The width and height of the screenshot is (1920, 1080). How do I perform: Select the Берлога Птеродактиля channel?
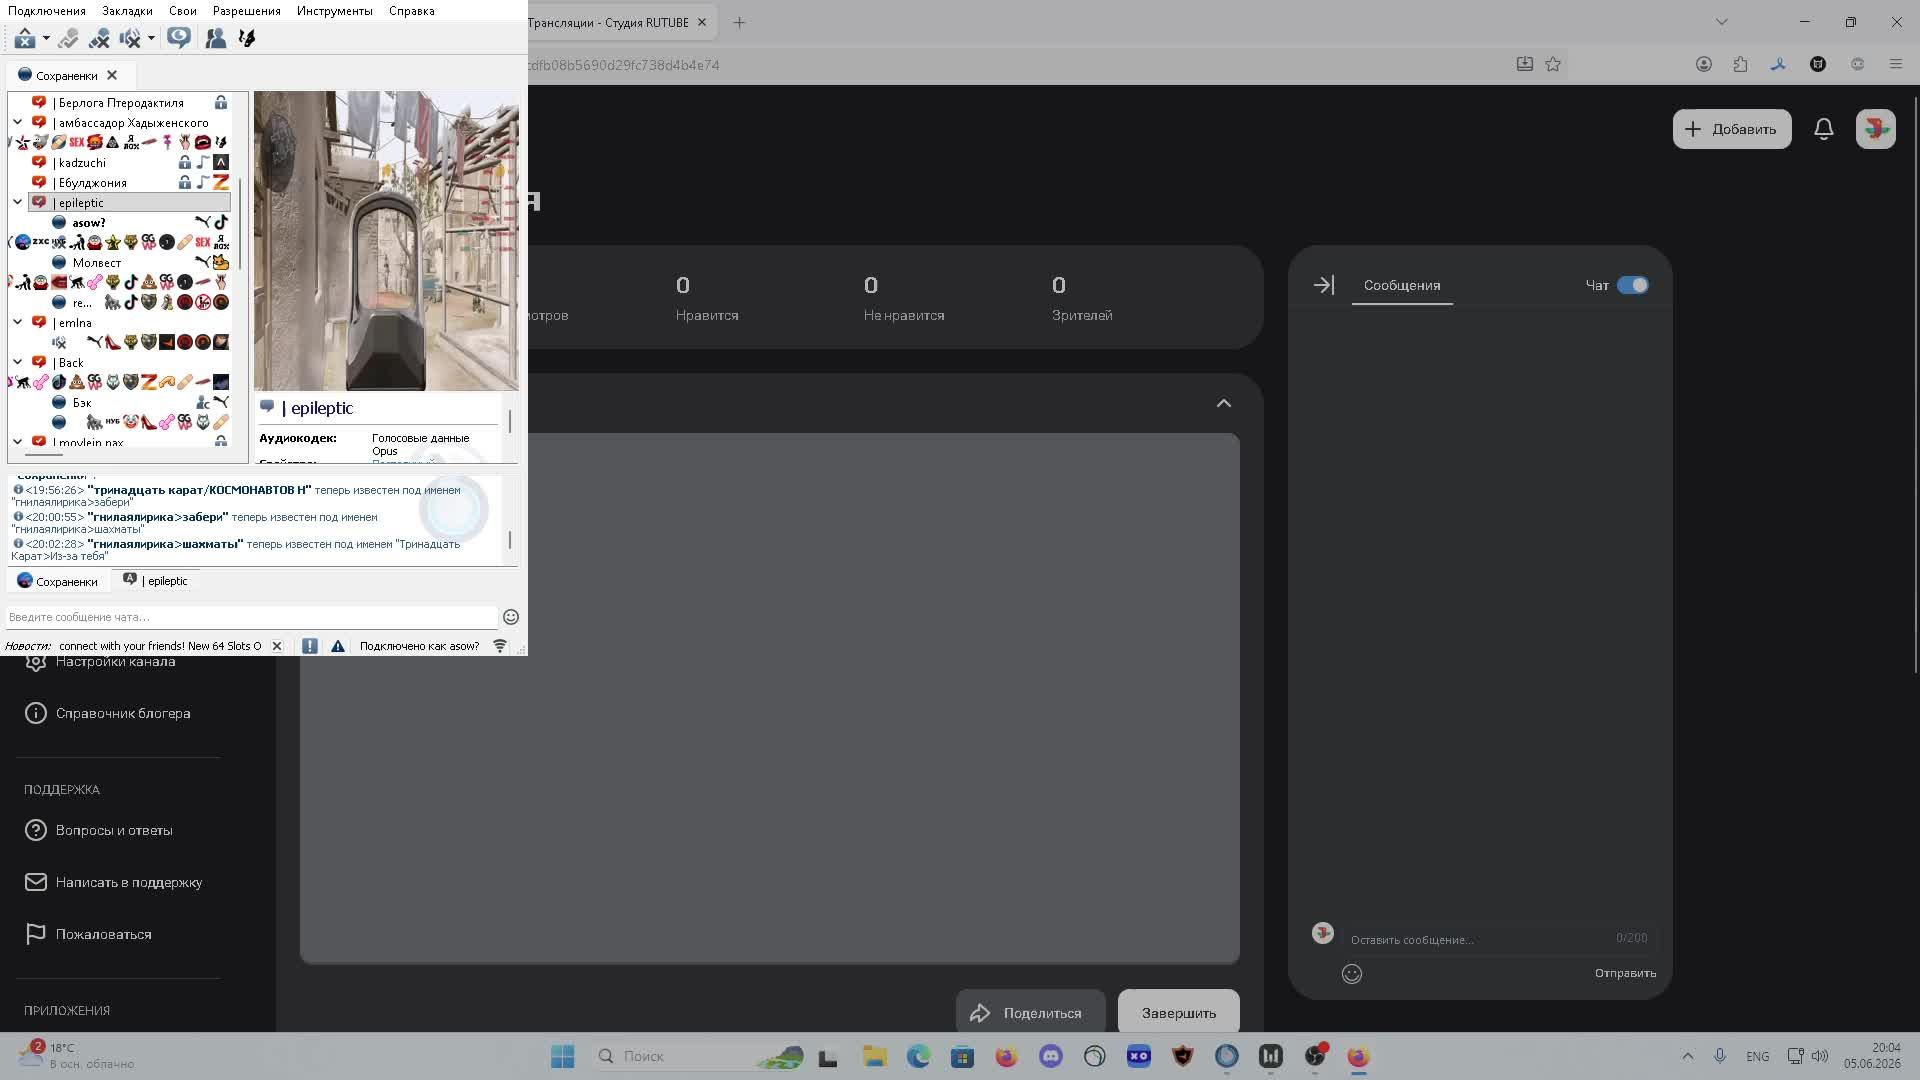tap(121, 103)
